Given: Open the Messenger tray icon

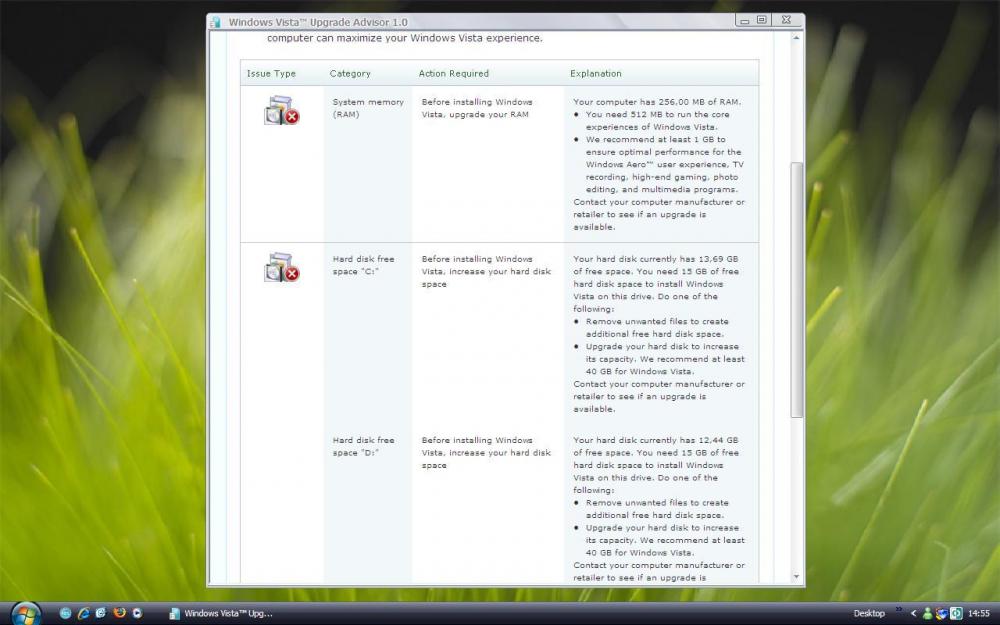Looking at the screenshot, I should 928,614.
